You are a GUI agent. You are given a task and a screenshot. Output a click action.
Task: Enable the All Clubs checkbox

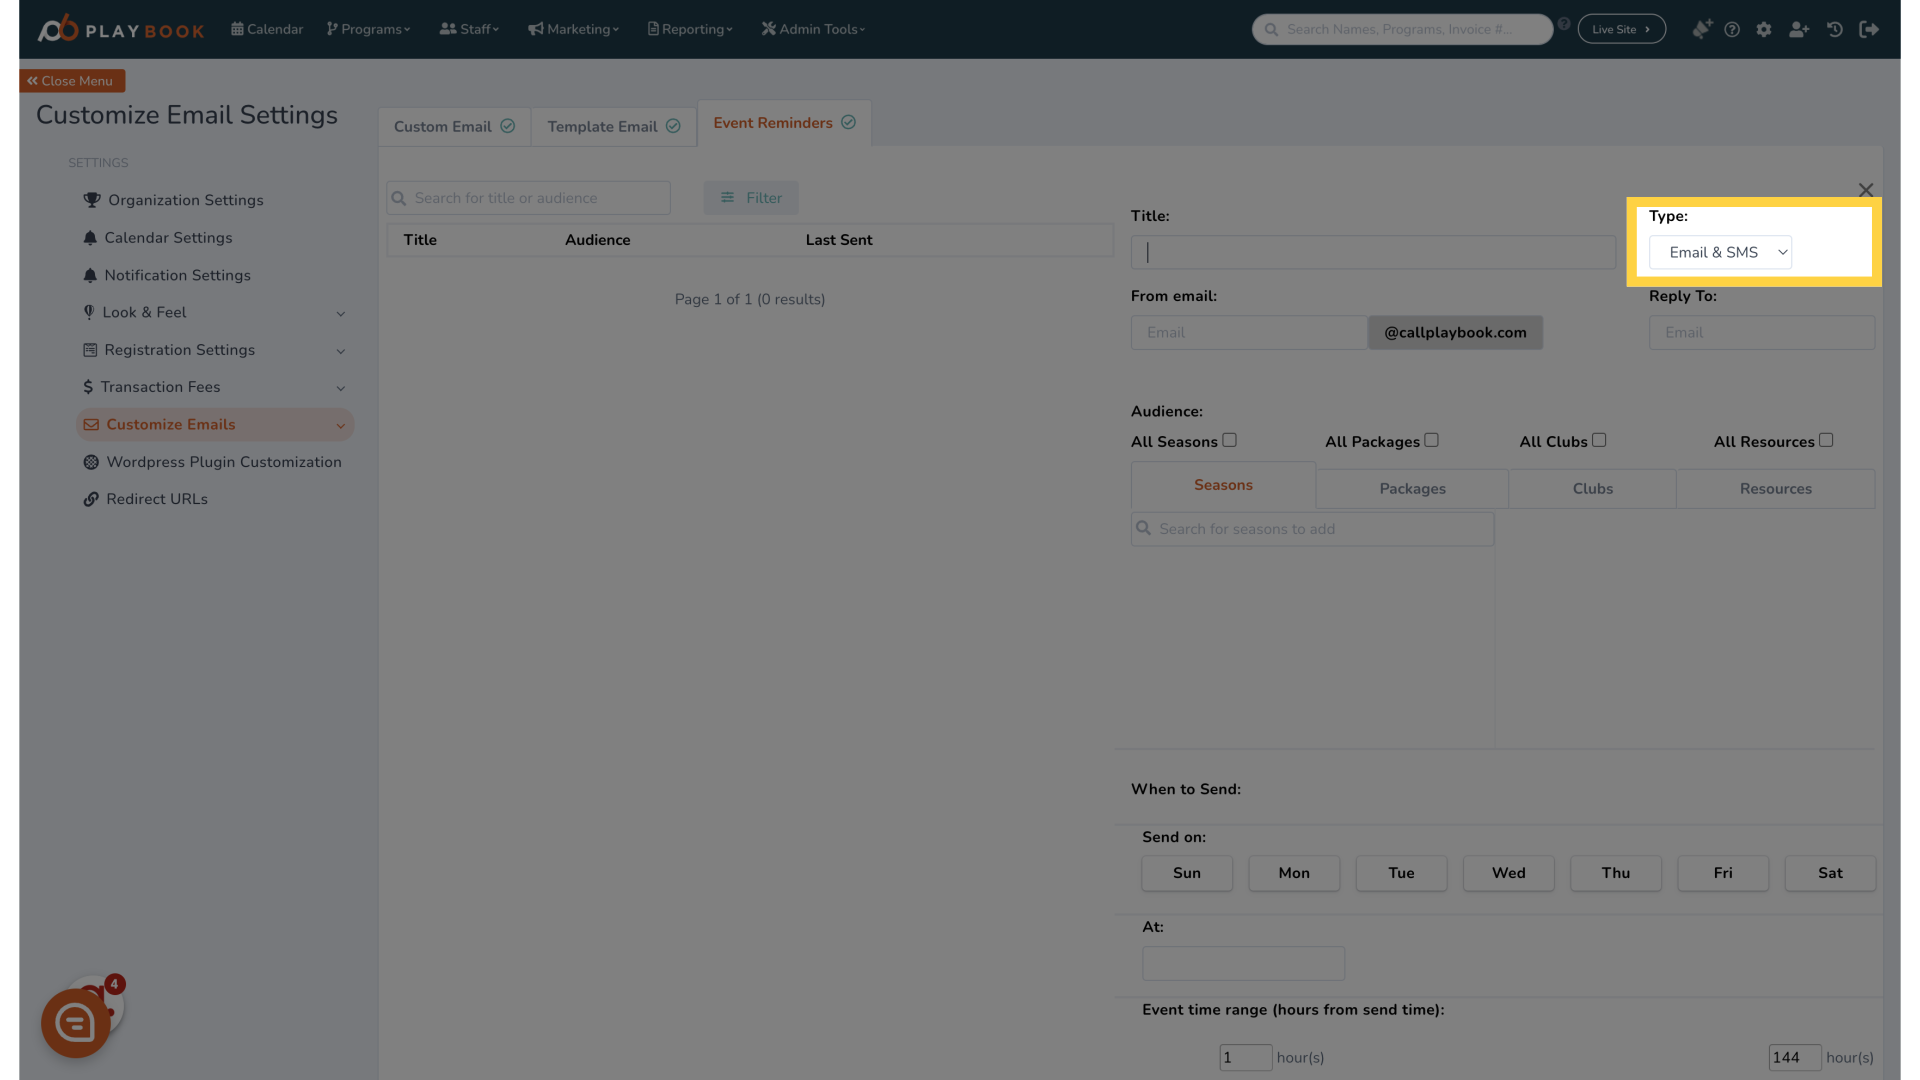point(1598,439)
